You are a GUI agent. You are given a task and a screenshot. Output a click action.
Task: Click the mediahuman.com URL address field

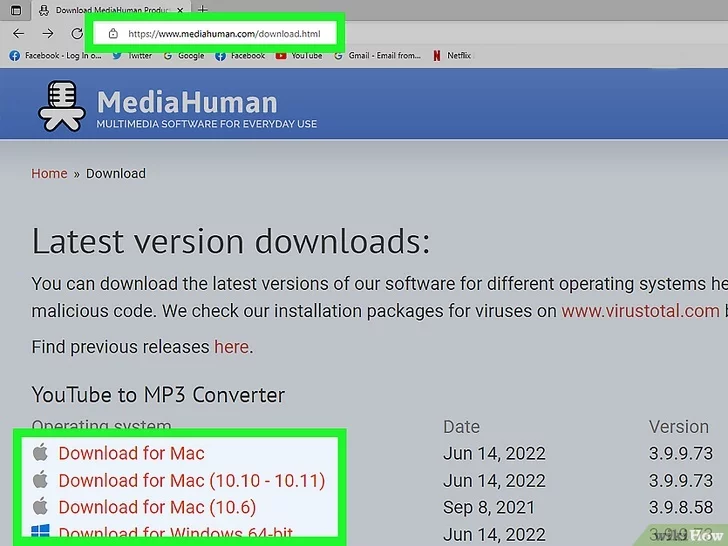point(224,34)
